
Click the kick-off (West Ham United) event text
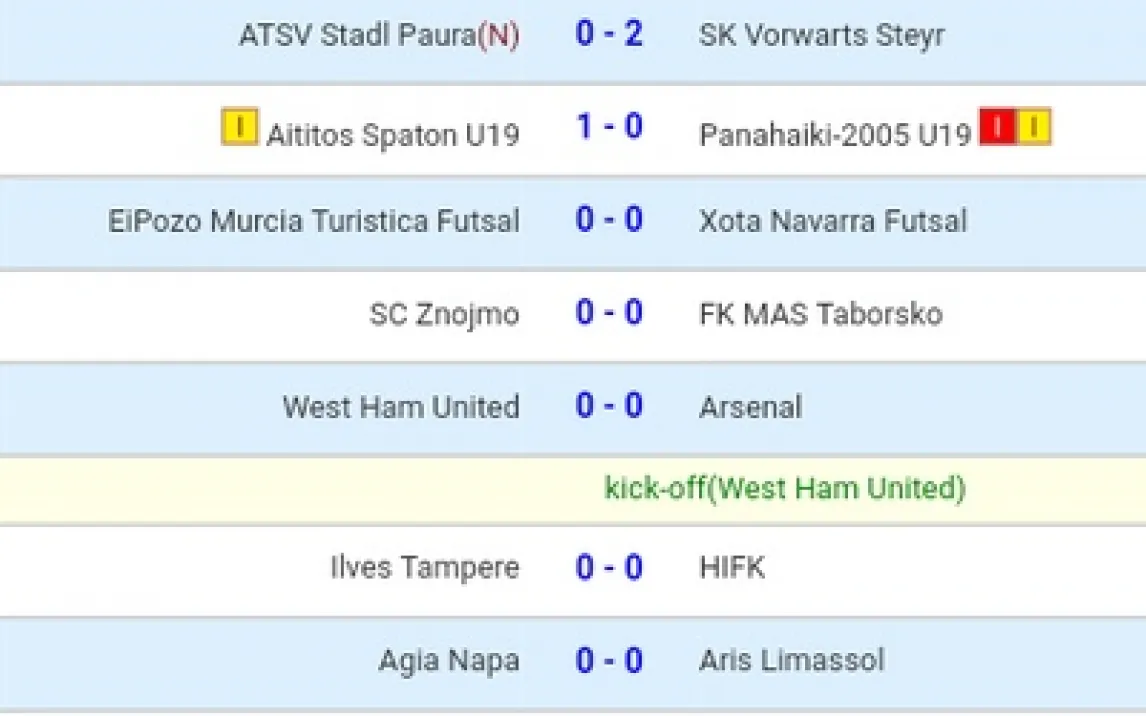pos(785,488)
